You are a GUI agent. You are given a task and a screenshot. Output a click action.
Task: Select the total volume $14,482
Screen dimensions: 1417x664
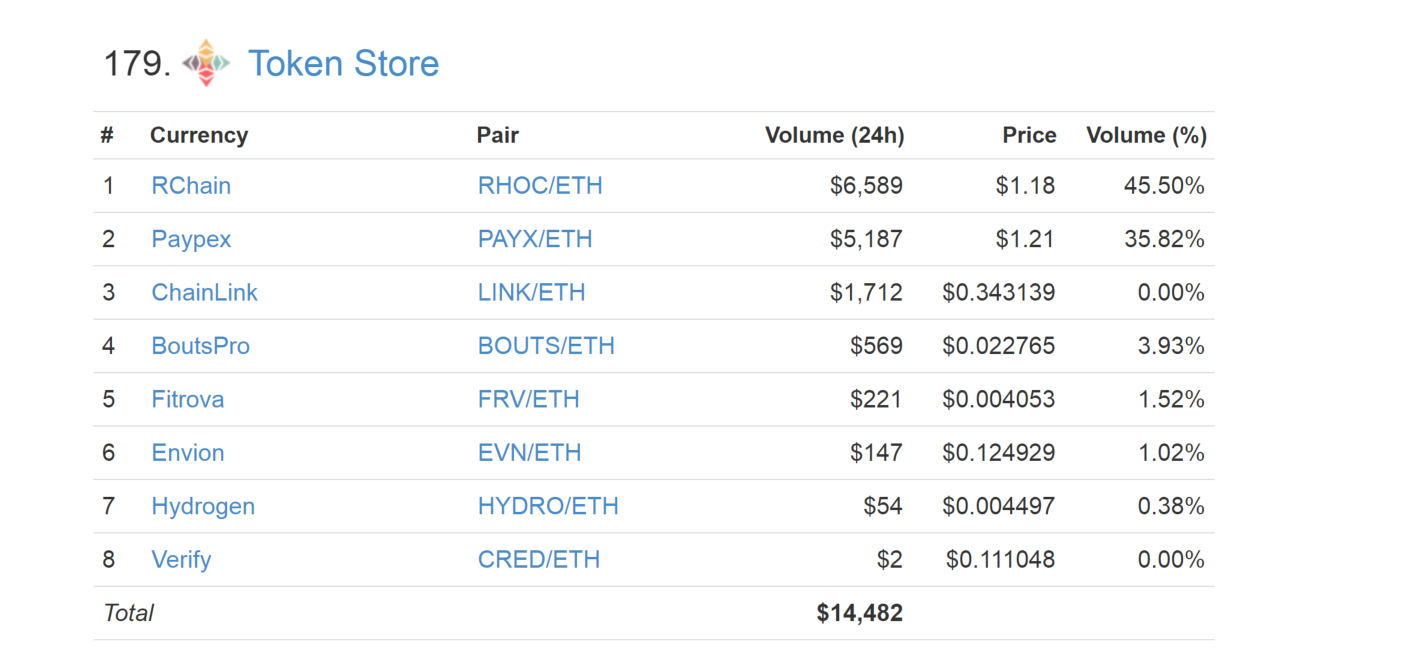click(860, 613)
